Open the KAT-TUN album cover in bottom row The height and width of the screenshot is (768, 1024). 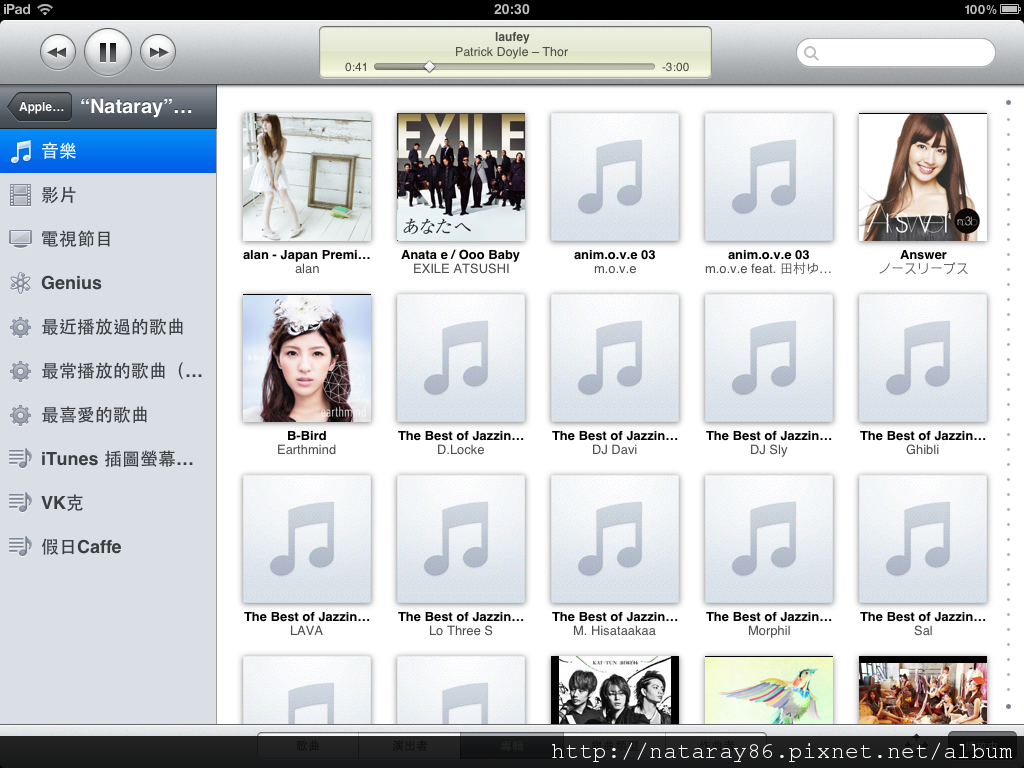(615, 690)
